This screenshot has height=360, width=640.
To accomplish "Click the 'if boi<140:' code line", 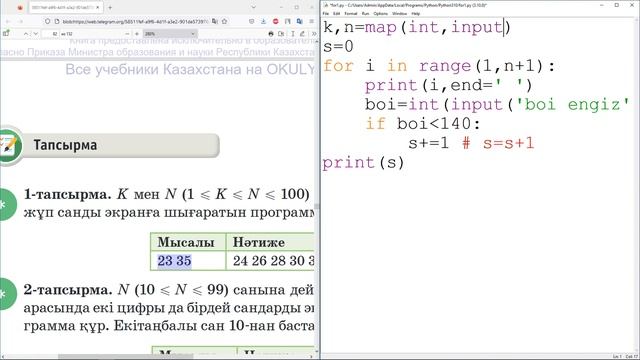I will (423, 124).
